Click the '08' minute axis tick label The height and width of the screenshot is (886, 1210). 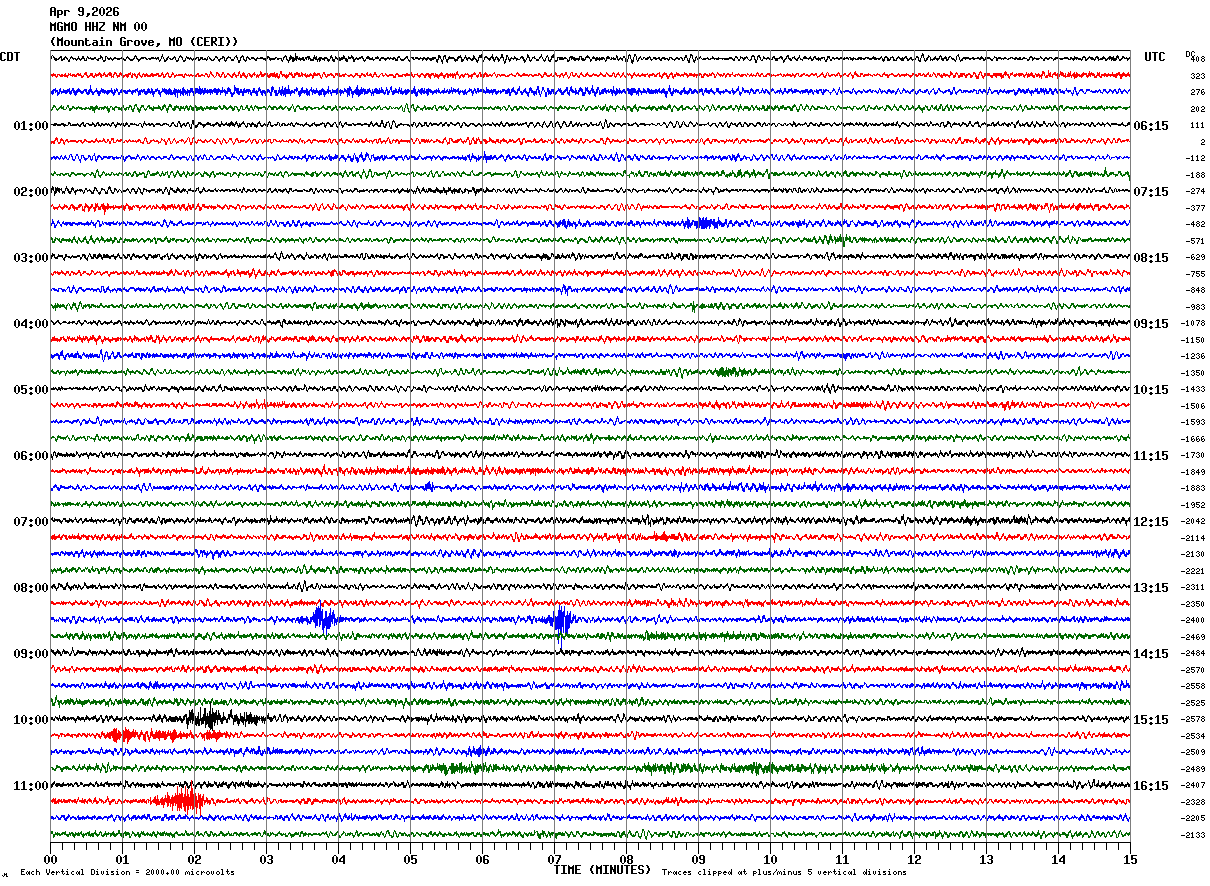tap(626, 859)
